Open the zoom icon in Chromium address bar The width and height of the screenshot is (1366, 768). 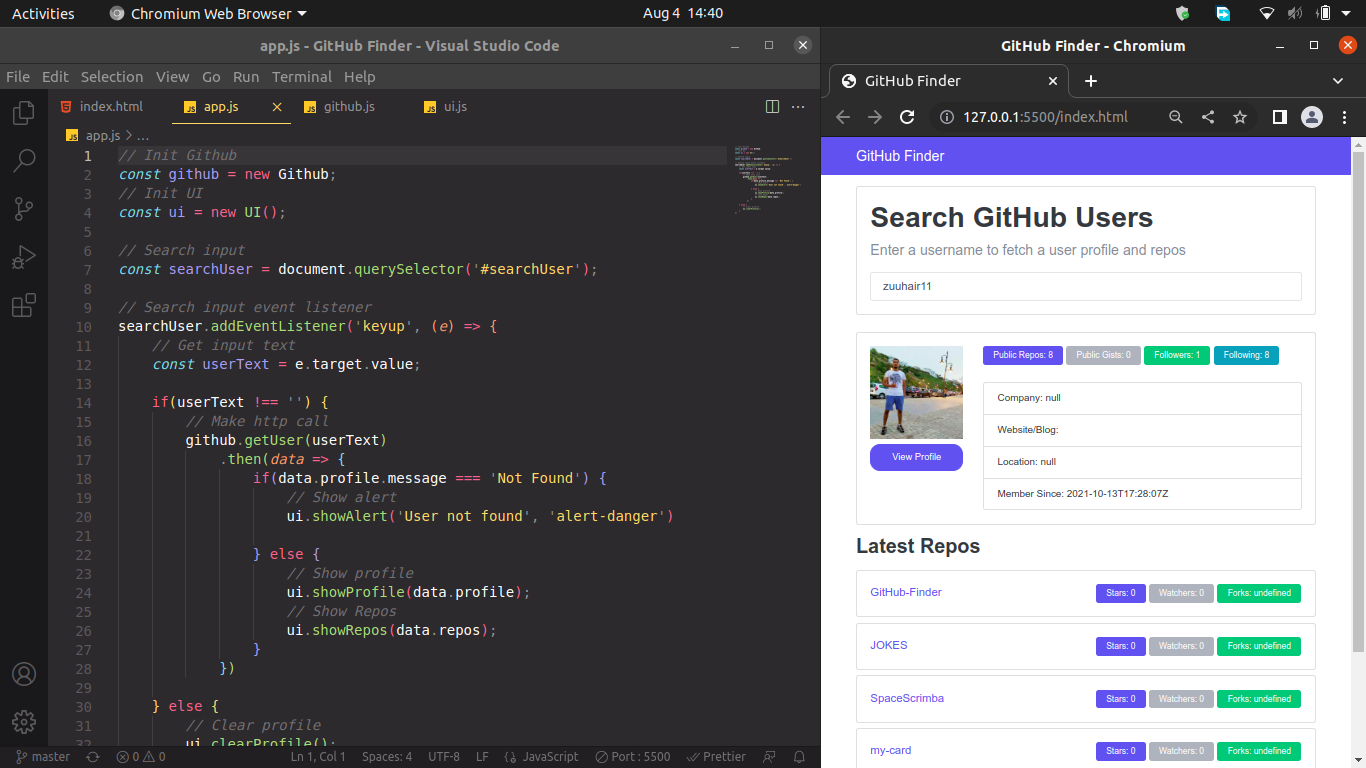pyautogui.click(x=1176, y=117)
